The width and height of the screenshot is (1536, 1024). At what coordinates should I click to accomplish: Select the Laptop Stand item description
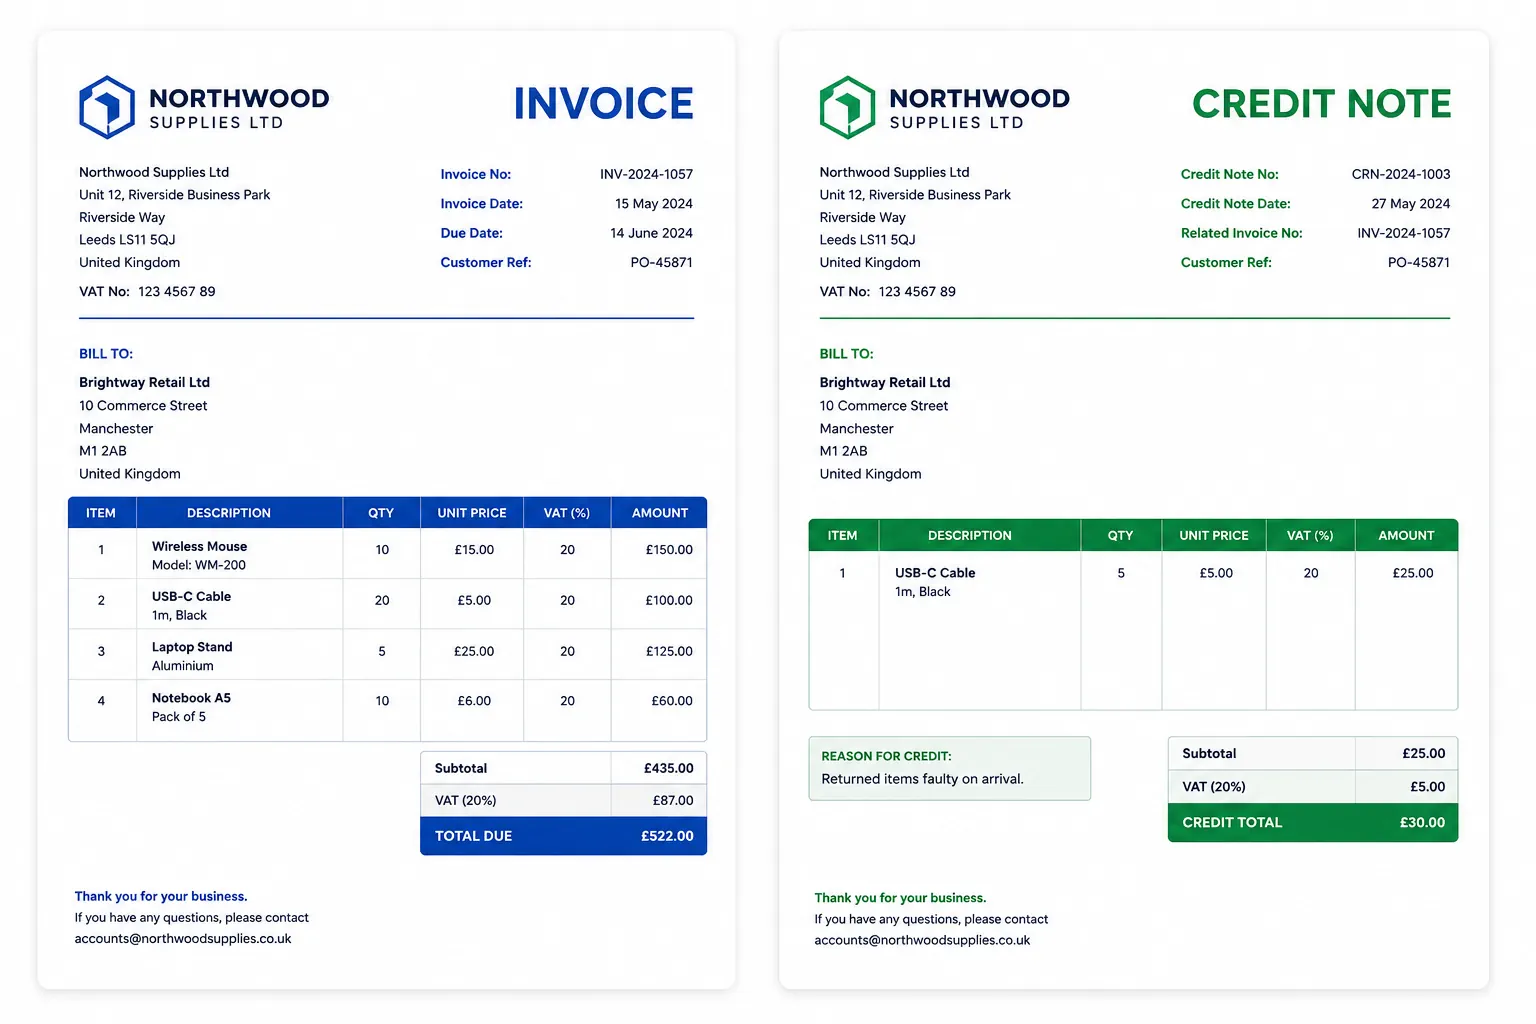click(x=192, y=656)
